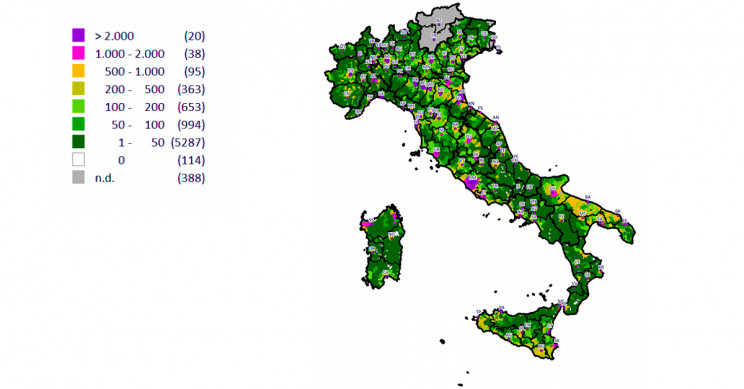Select the '200 - 500' legend label

point(135,89)
